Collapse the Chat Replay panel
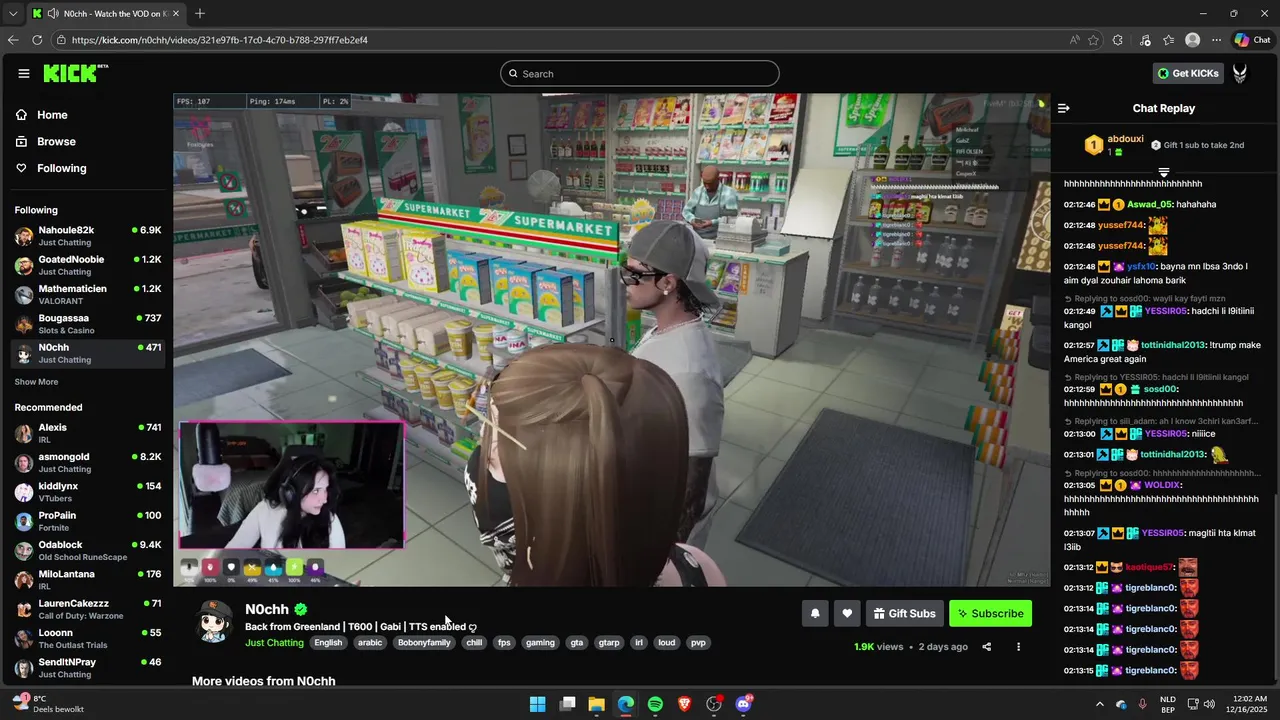Image resolution: width=1280 pixels, height=720 pixels. (x=1064, y=108)
